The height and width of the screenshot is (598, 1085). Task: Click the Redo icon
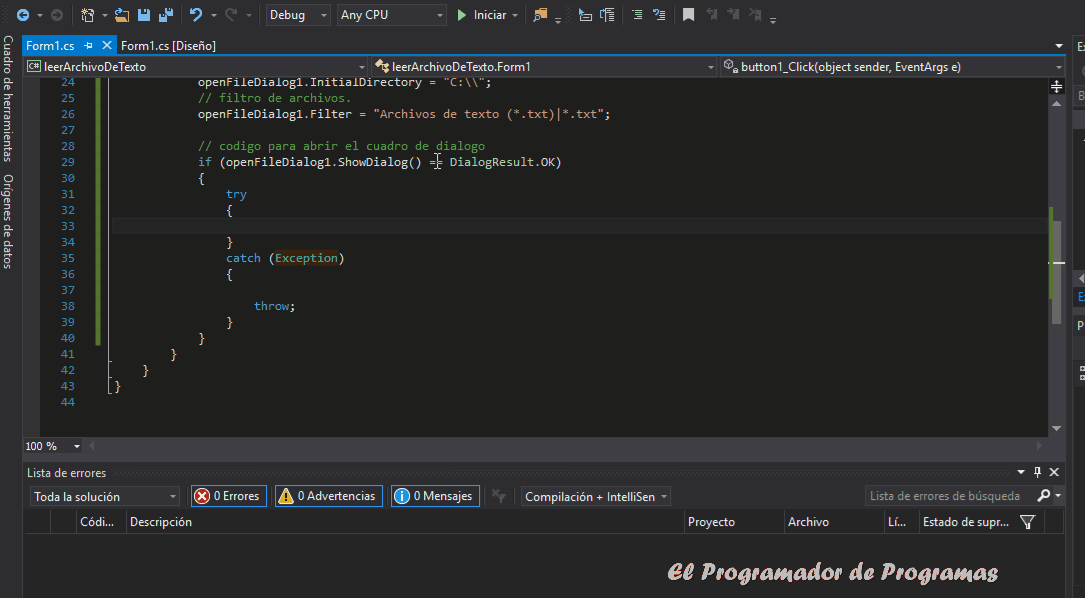(232, 14)
